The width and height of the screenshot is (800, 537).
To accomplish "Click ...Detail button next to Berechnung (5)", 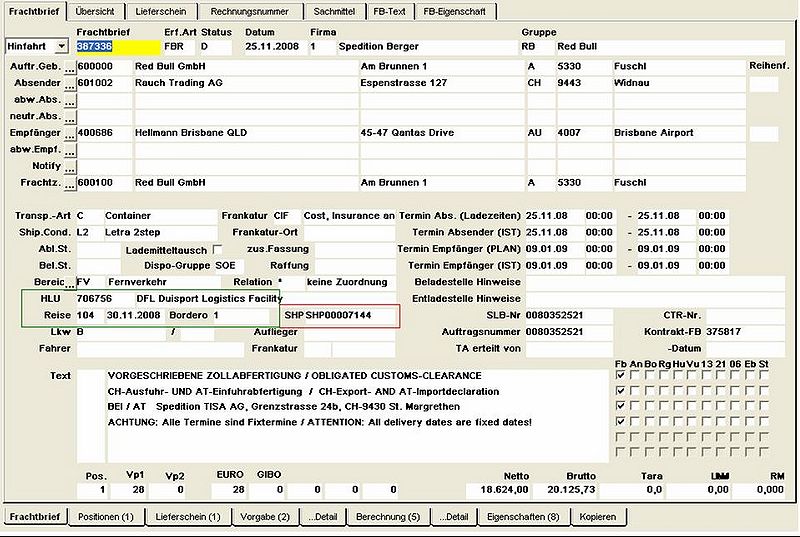I will coord(454,517).
